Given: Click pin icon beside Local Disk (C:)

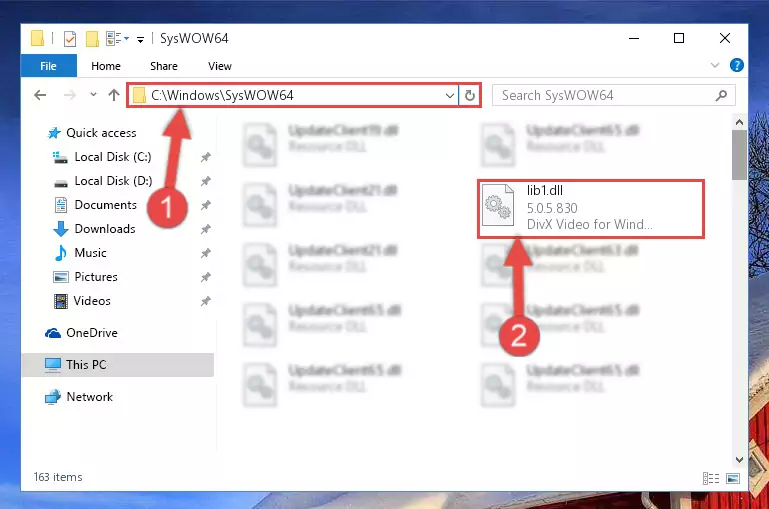Looking at the screenshot, I should [205, 157].
